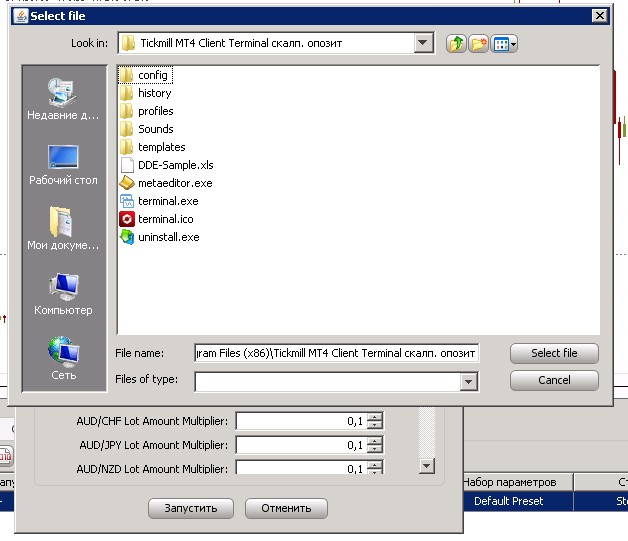Click the parameters list scroll down arrow
Screen dimensions: 628x541
pos(427,466)
